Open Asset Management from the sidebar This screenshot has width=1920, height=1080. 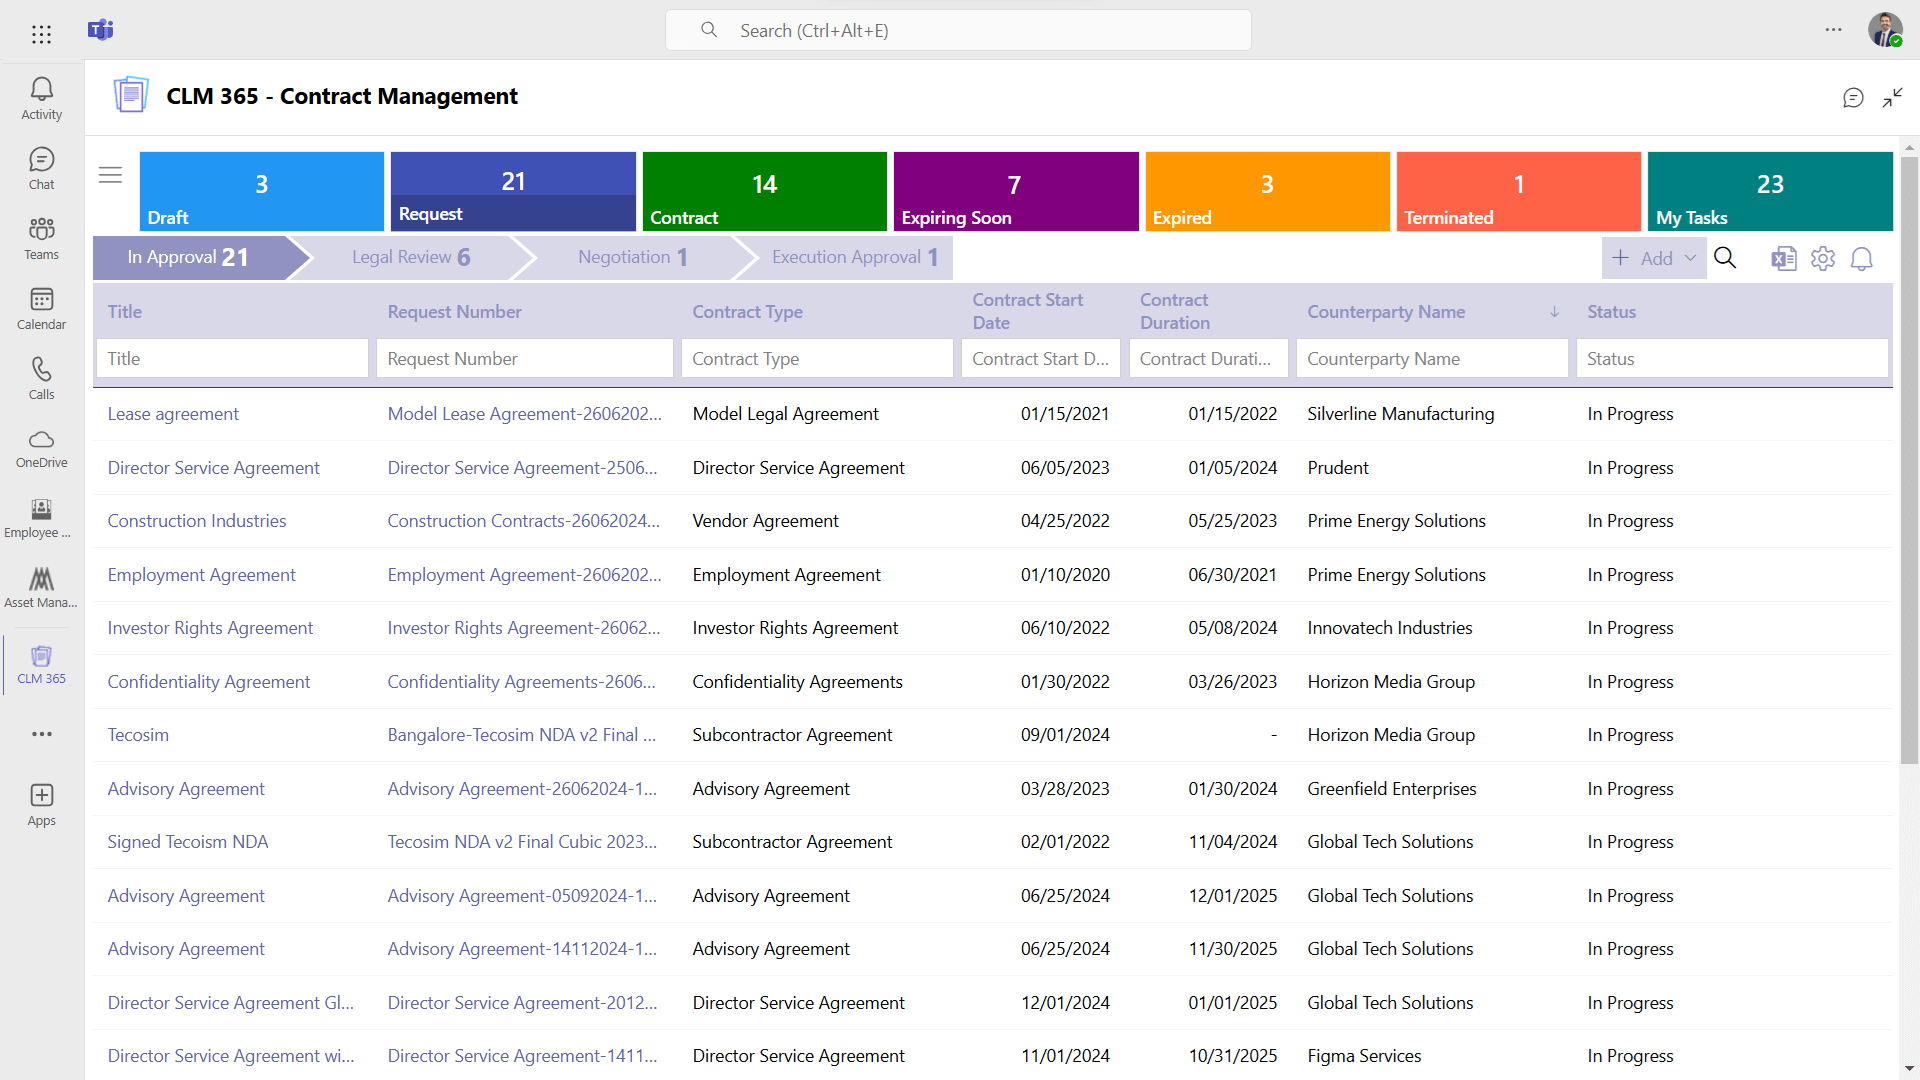41,587
